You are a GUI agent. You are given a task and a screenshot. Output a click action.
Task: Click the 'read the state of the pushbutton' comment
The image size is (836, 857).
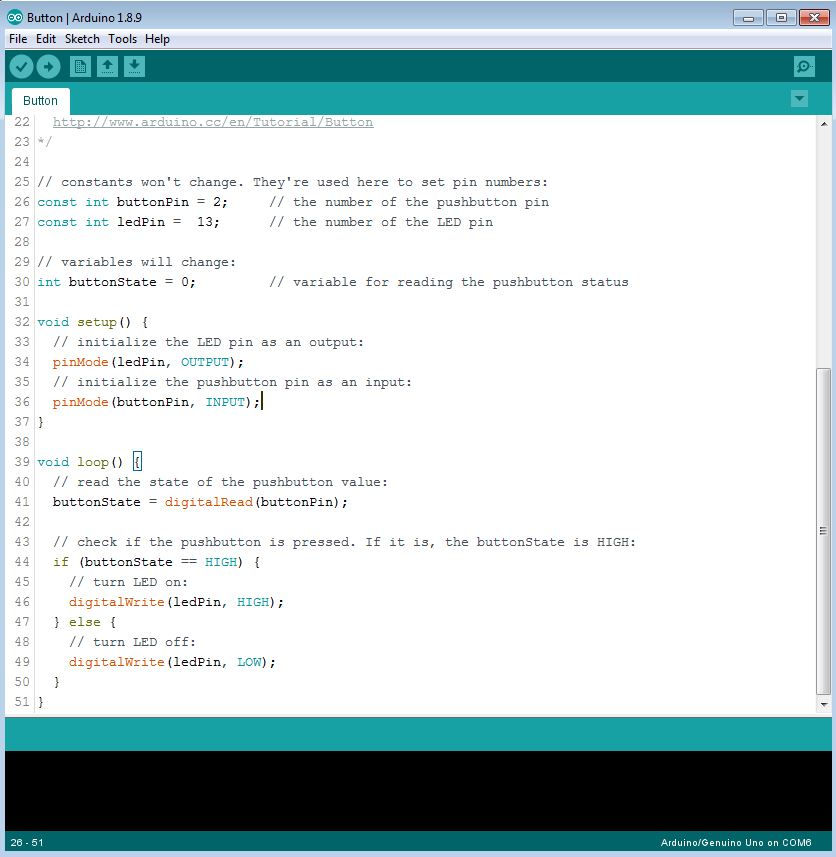pos(220,482)
